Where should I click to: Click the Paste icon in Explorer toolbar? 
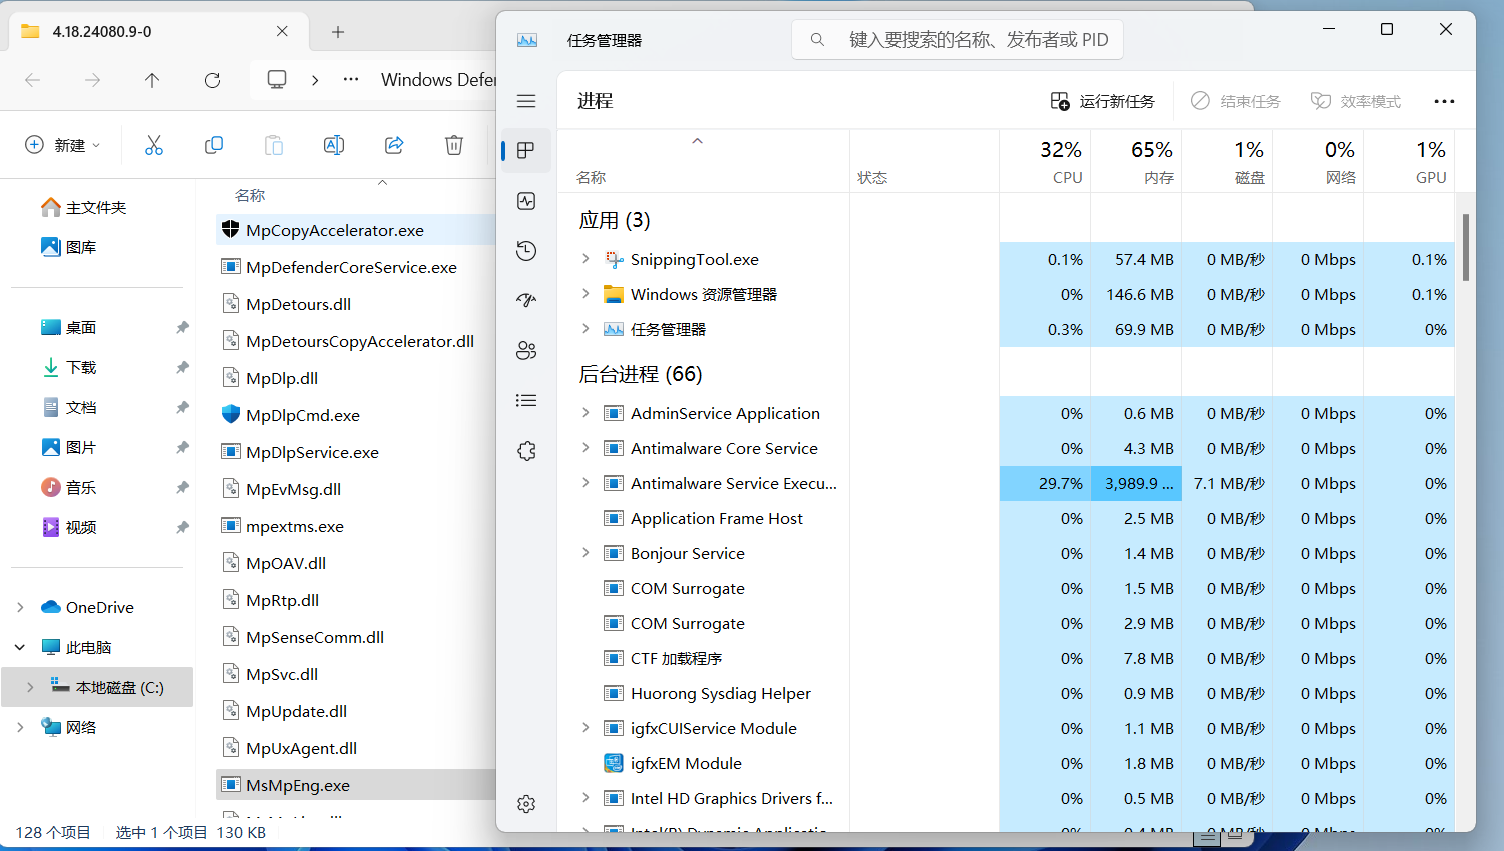click(x=274, y=145)
